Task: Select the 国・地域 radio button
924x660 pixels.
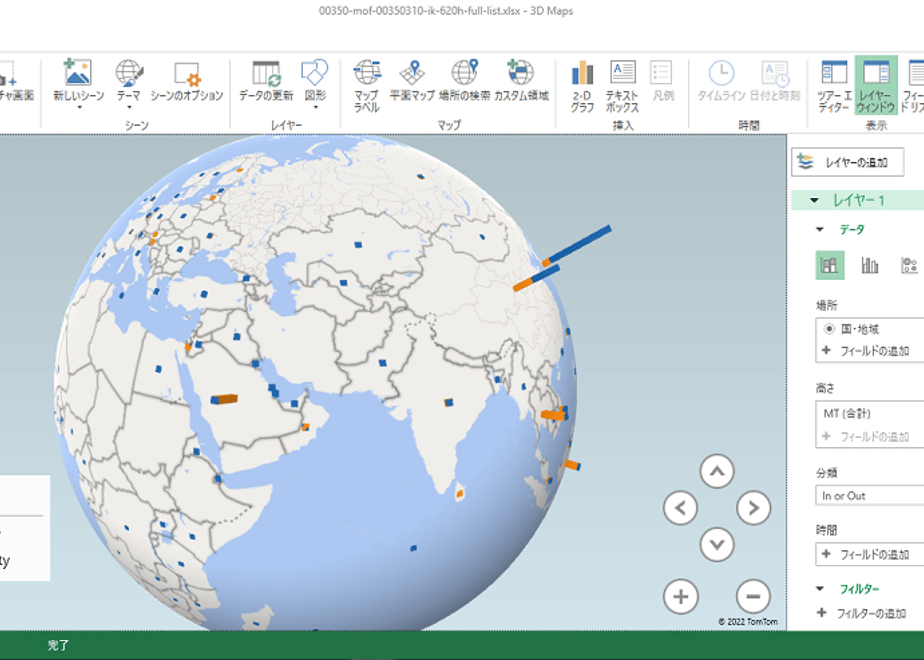Action: click(x=829, y=329)
